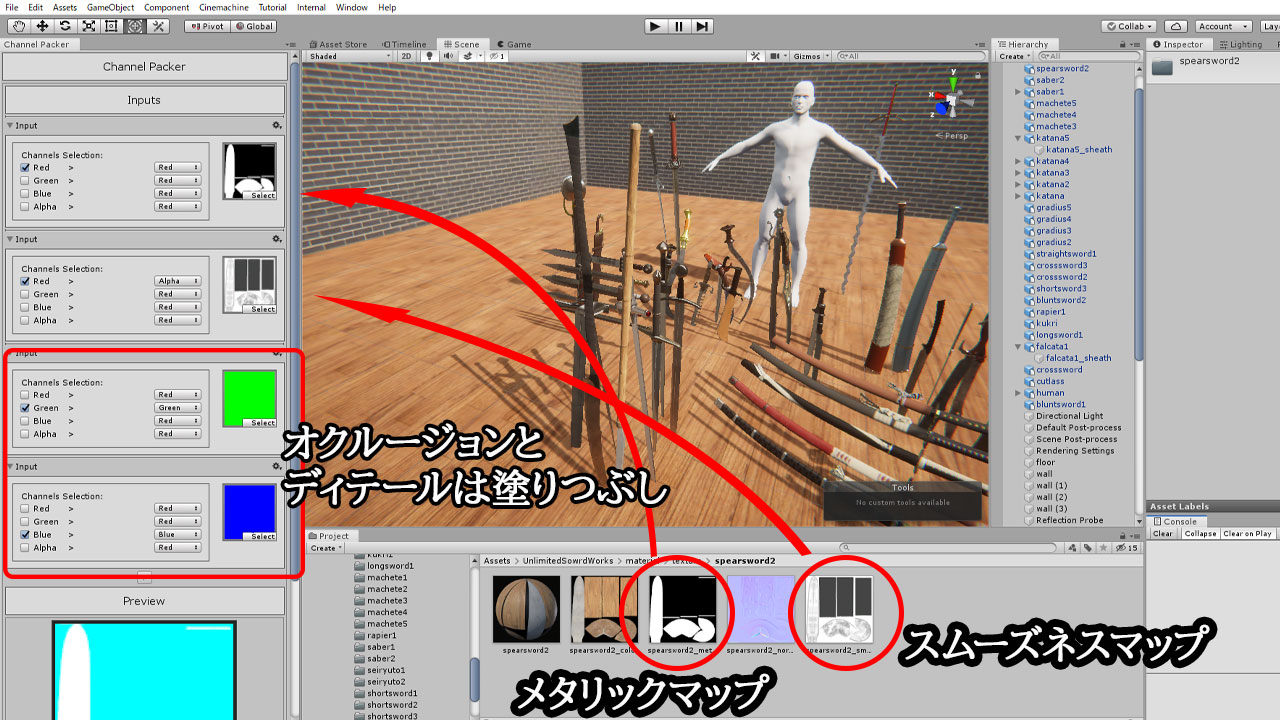This screenshot has width=1280, height=720.
Task: Check the Blue channel in the fourth Input
Action: pos(24,534)
